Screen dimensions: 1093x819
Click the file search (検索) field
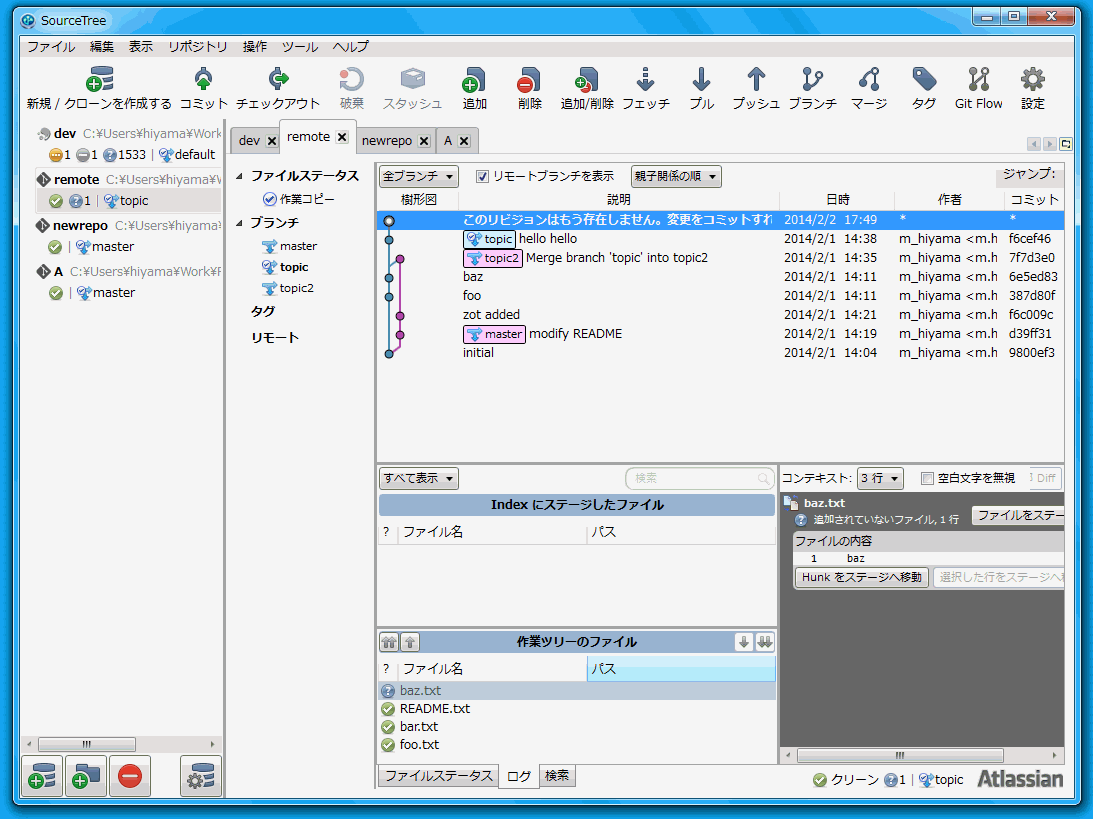tap(695, 479)
